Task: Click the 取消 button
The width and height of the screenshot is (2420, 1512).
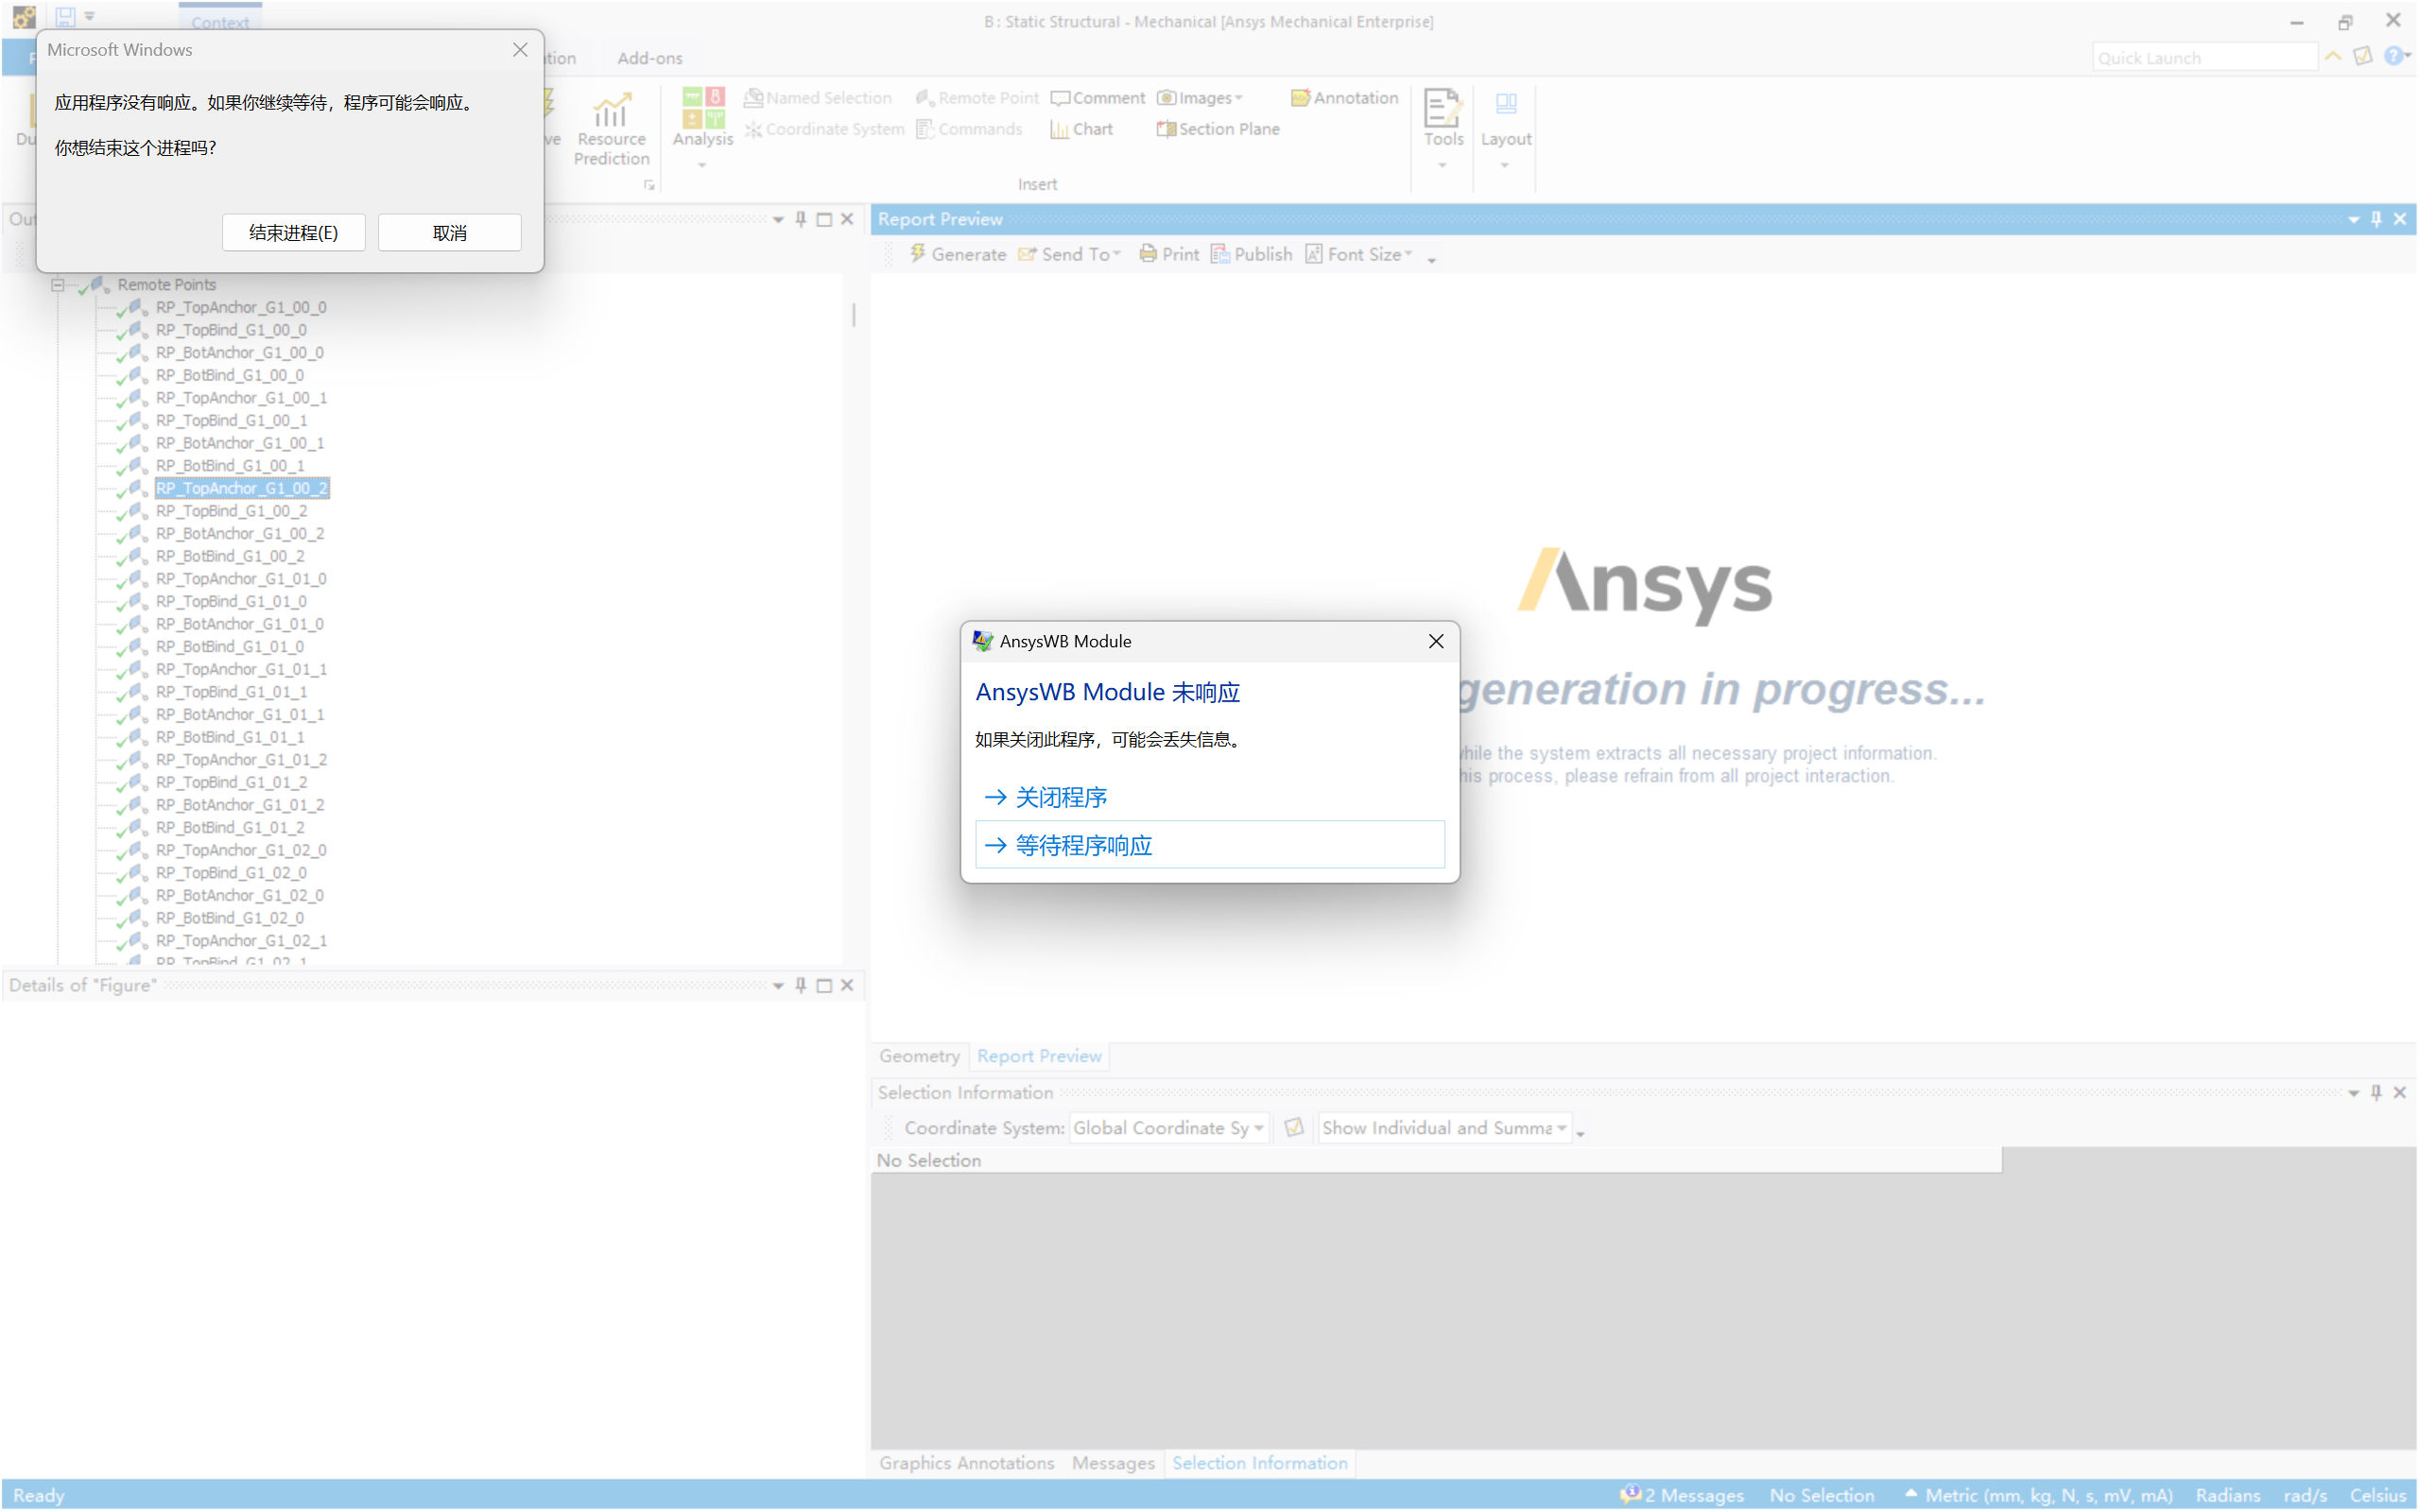Action: 450,233
